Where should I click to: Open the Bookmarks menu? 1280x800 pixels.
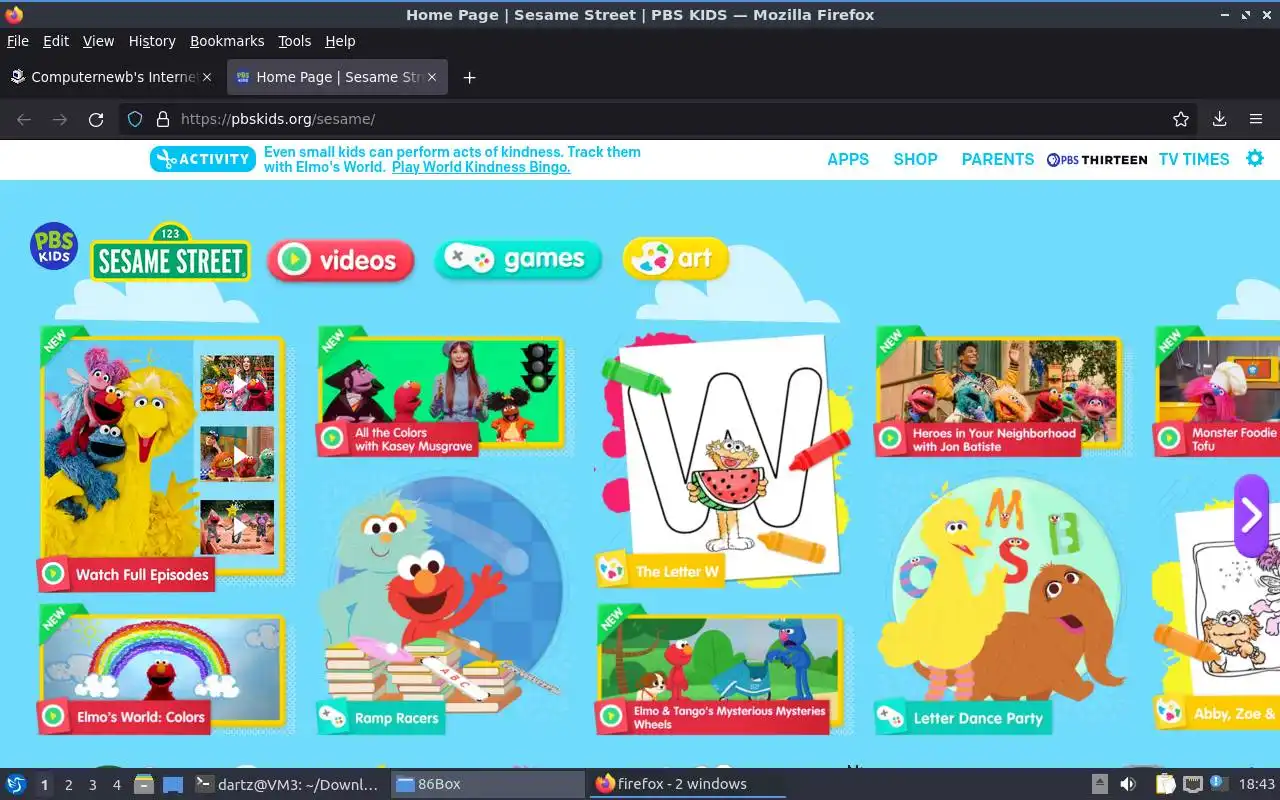(227, 41)
